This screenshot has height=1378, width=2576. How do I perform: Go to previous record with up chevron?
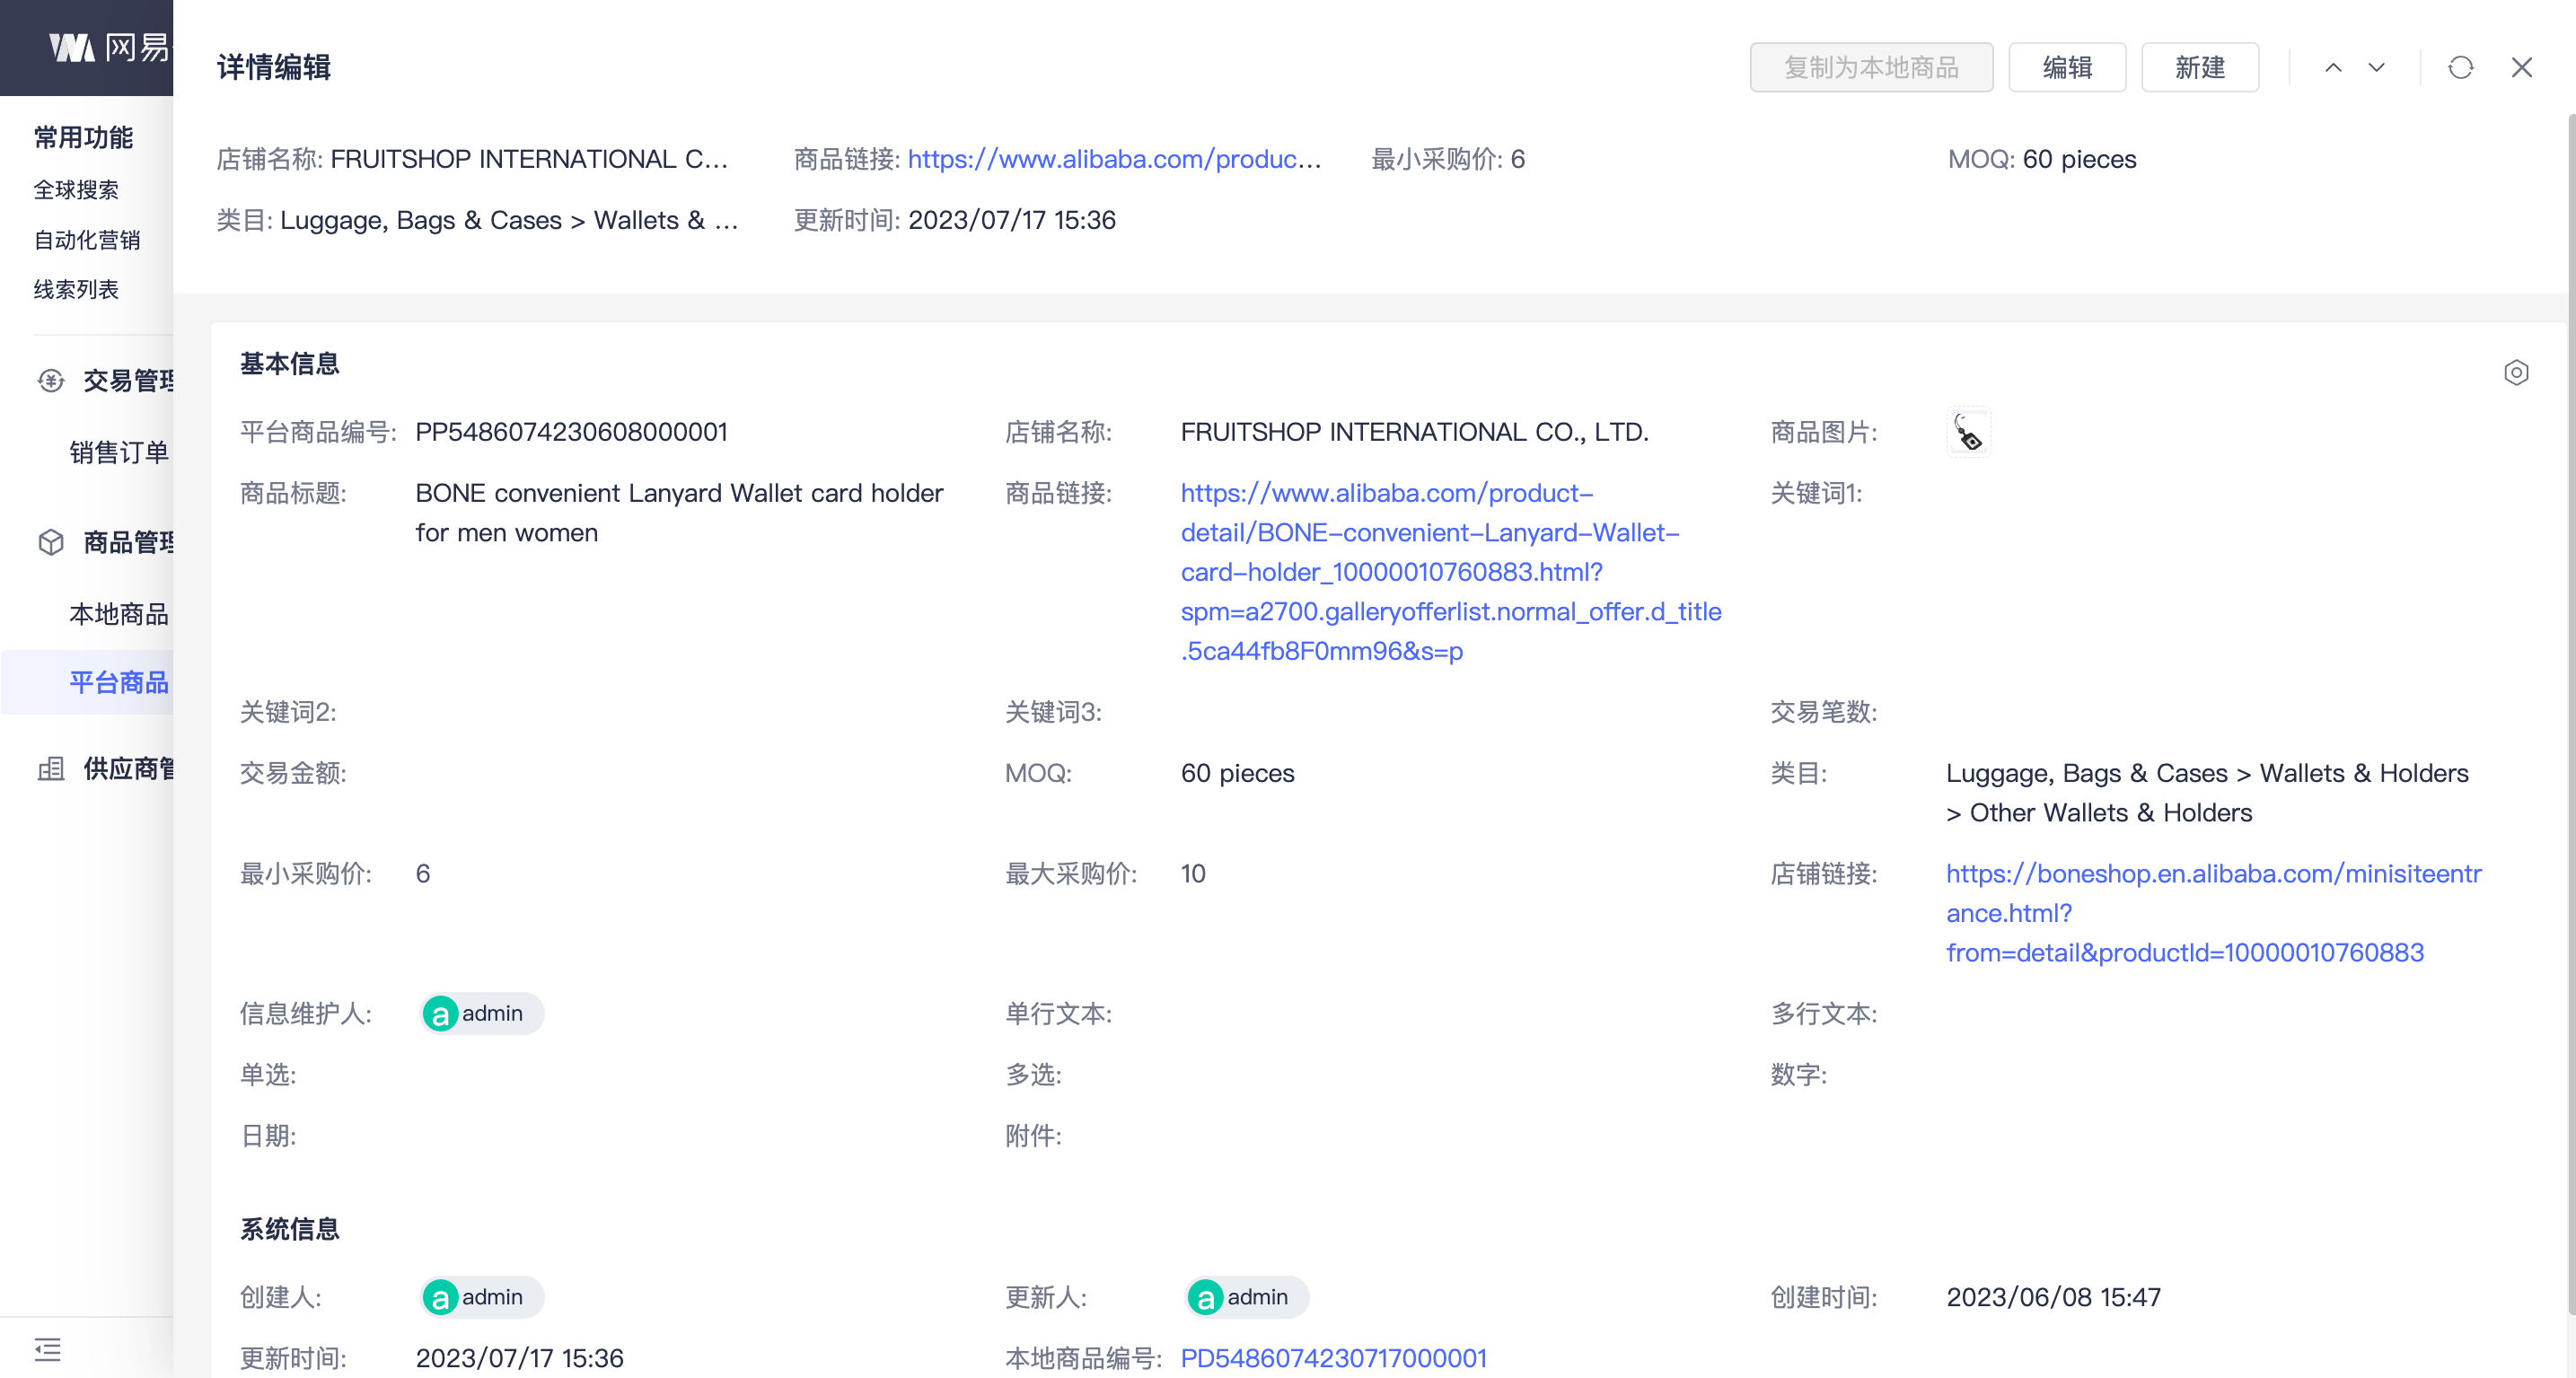2333,67
